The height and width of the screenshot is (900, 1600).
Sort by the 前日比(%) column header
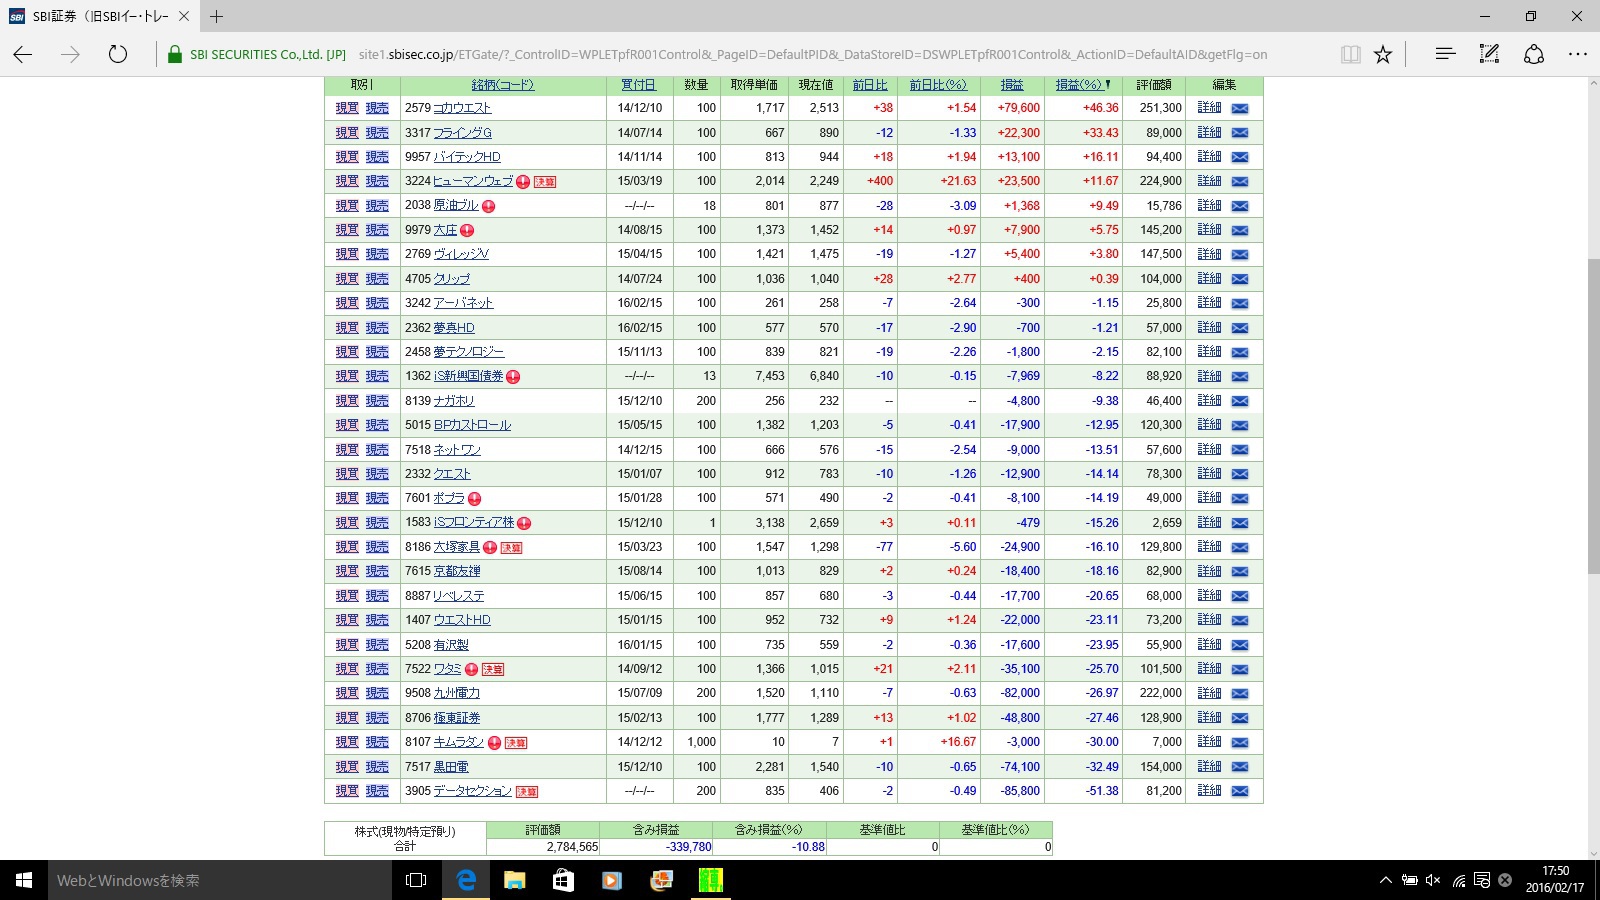pyautogui.click(x=938, y=85)
